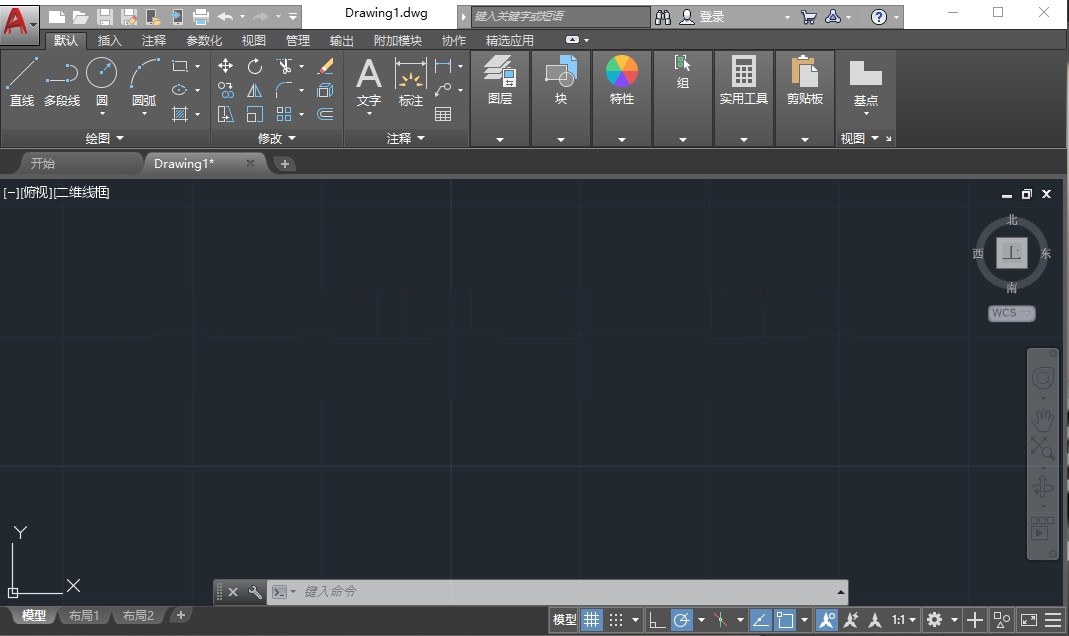
Task: Choose the Rotate tool icon
Action: (x=255, y=66)
